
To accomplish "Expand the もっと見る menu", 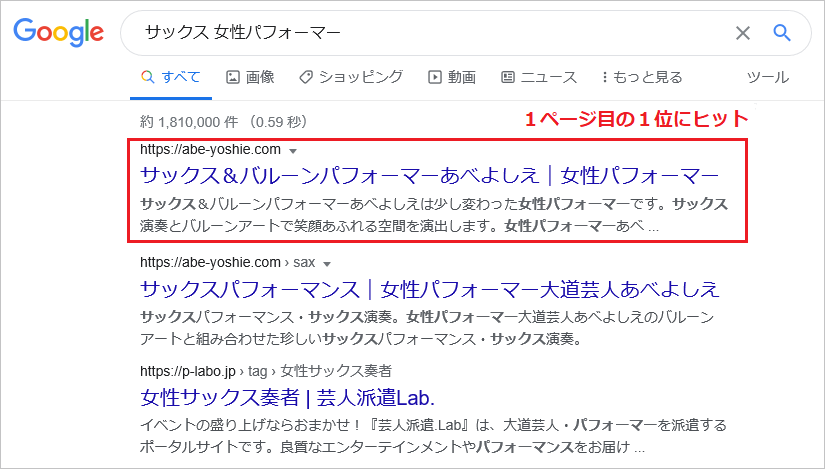I will point(642,77).
